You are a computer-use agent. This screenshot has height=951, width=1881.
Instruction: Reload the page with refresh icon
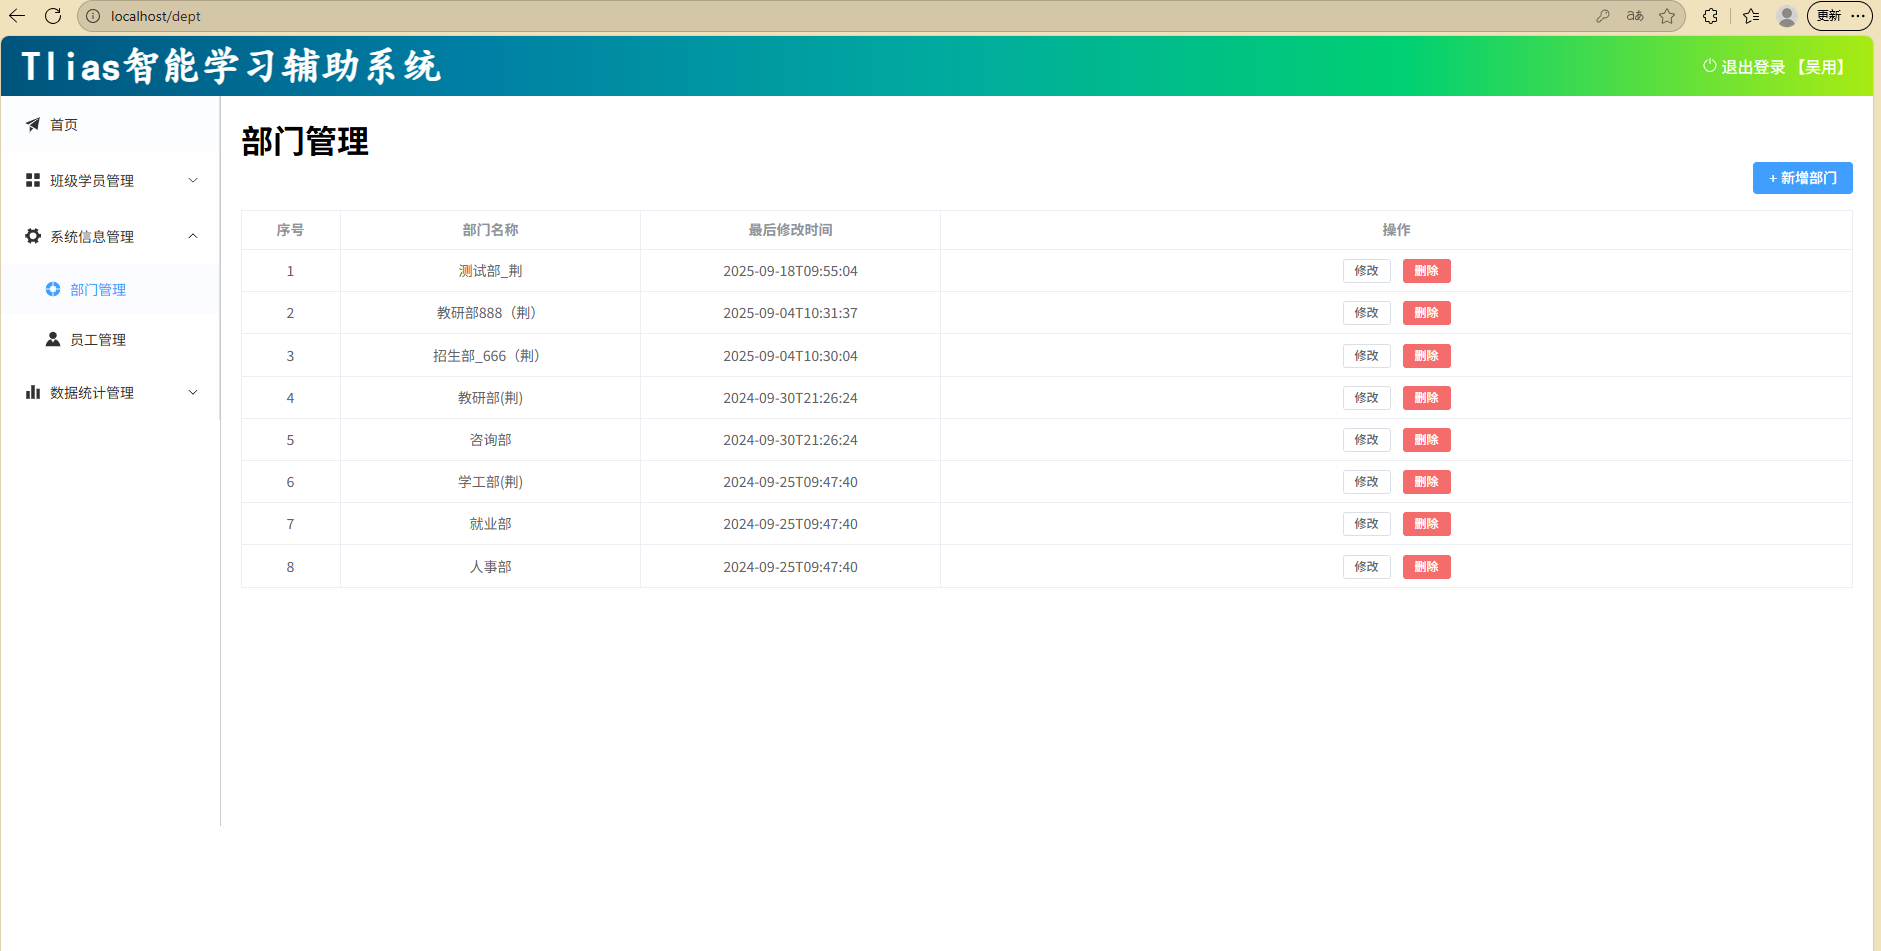53,16
